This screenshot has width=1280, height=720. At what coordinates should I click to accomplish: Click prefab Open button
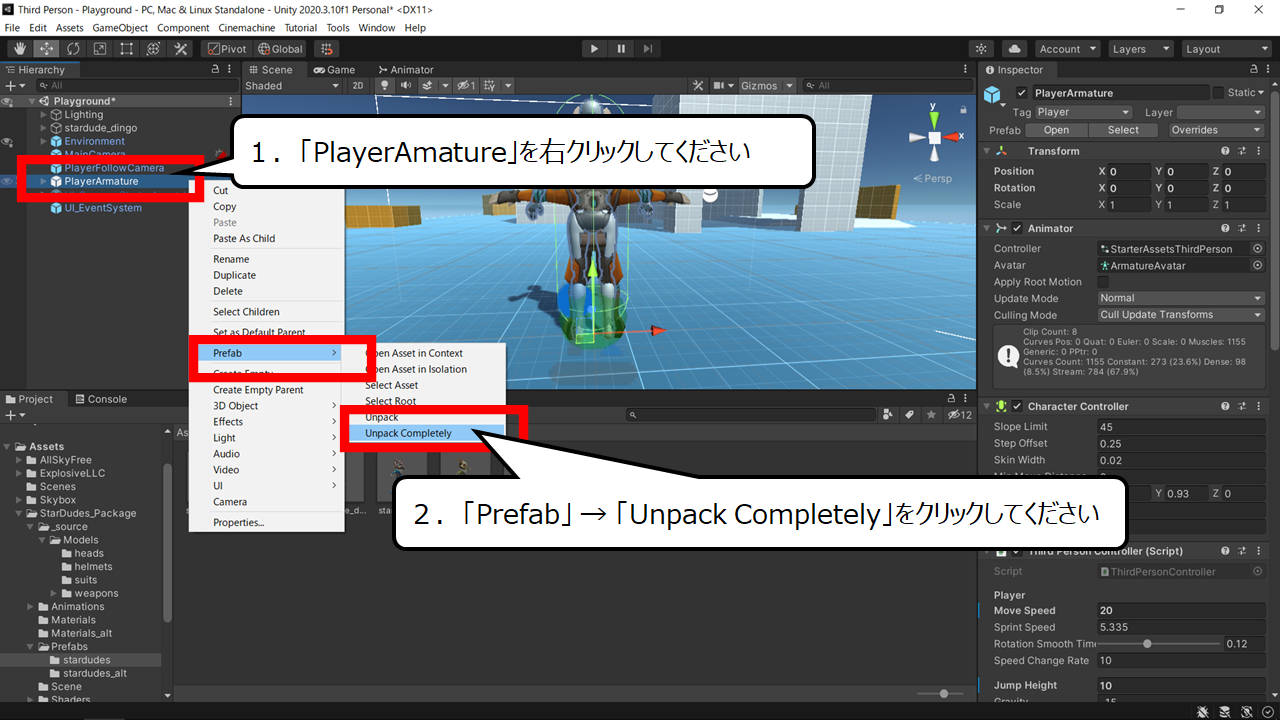point(1056,130)
